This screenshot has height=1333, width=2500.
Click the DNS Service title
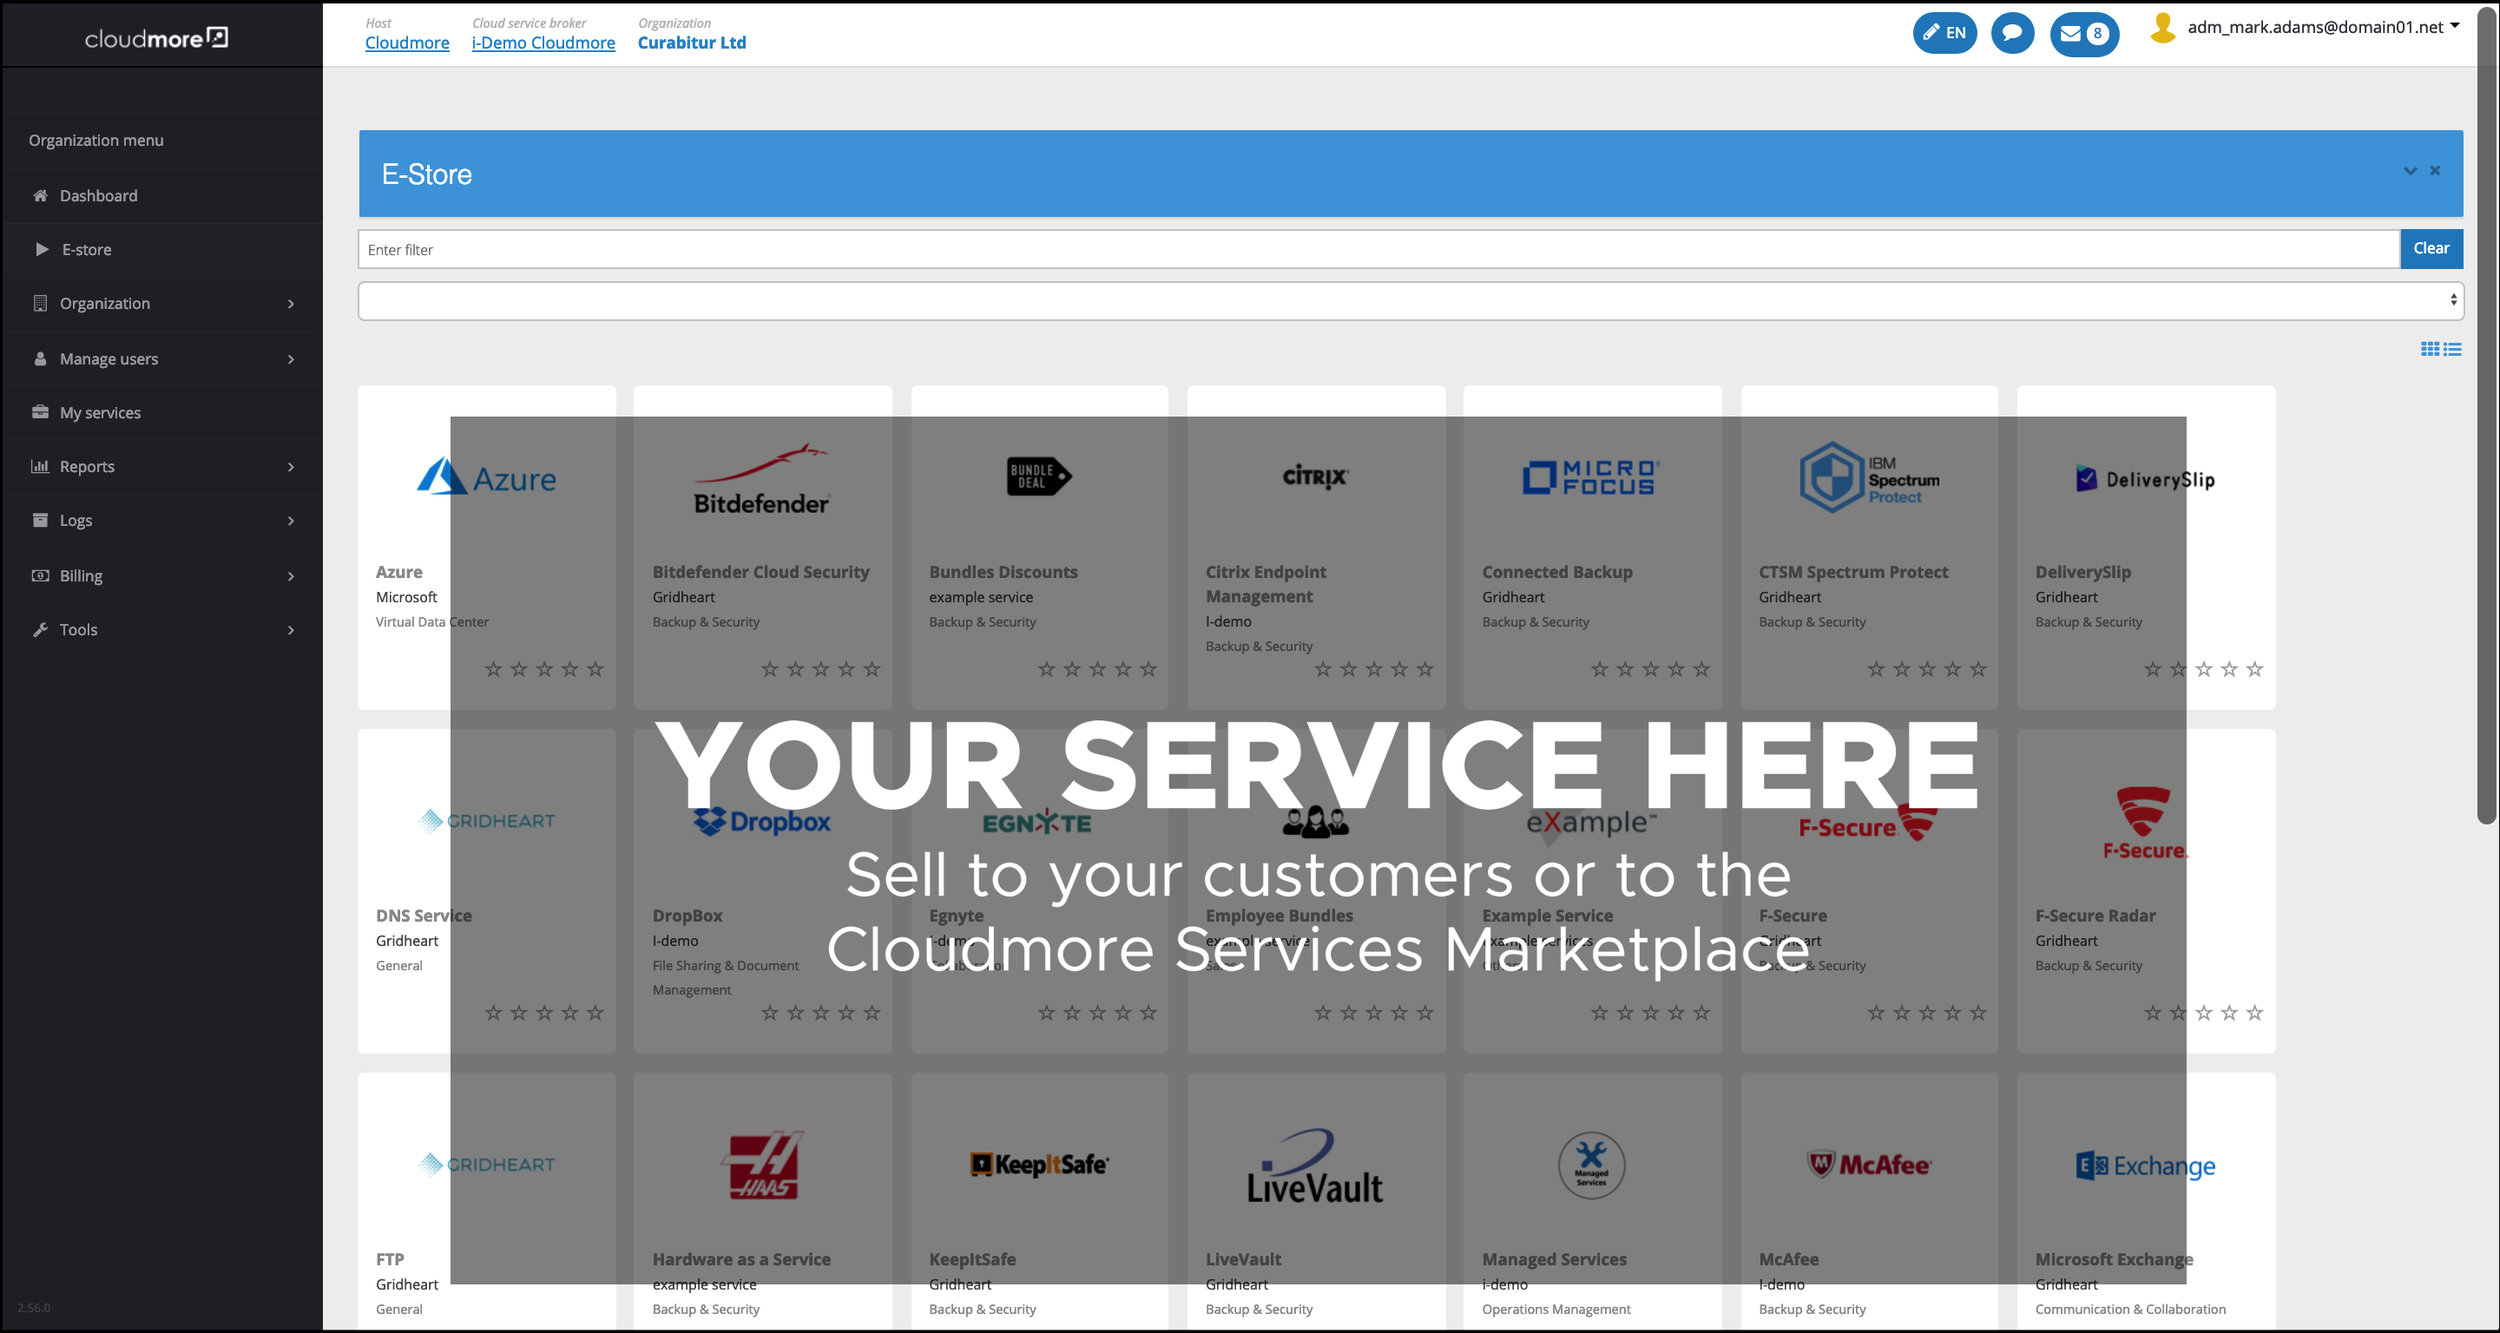coord(423,916)
